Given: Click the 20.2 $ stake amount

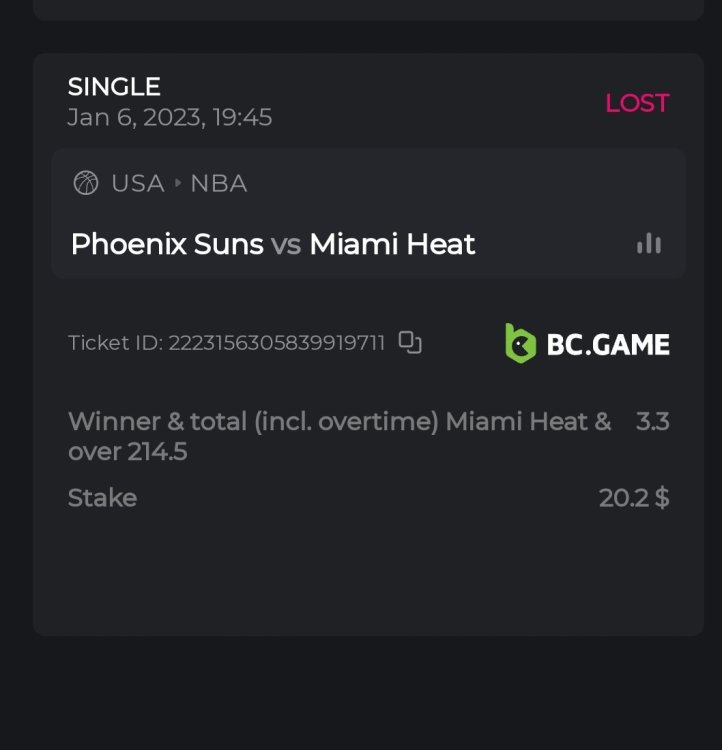Looking at the screenshot, I should pyautogui.click(x=634, y=498).
